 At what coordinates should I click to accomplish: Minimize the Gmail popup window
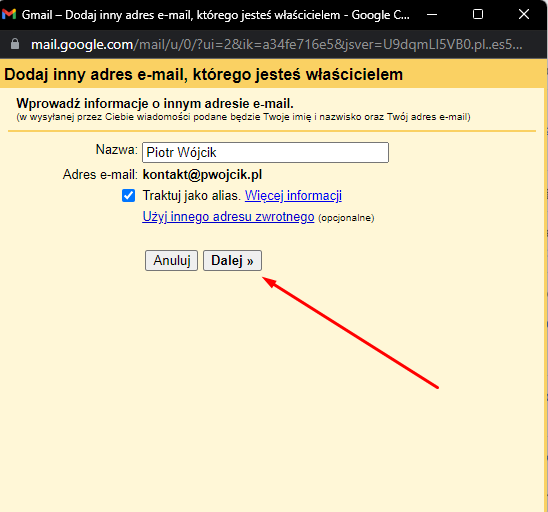(432, 14)
